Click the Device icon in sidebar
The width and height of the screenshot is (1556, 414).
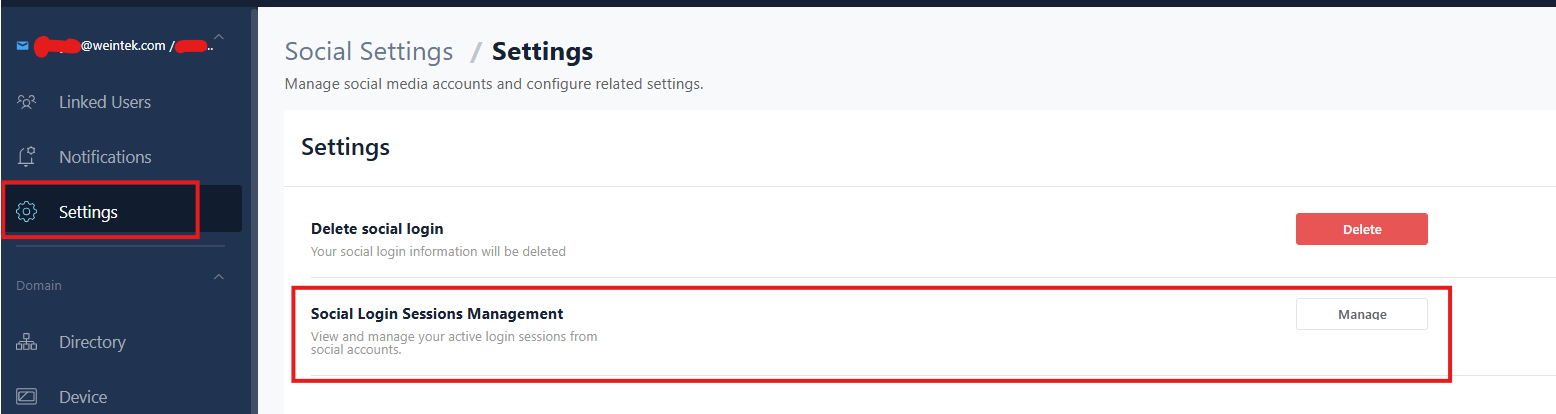pyautogui.click(x=27, y=397)
